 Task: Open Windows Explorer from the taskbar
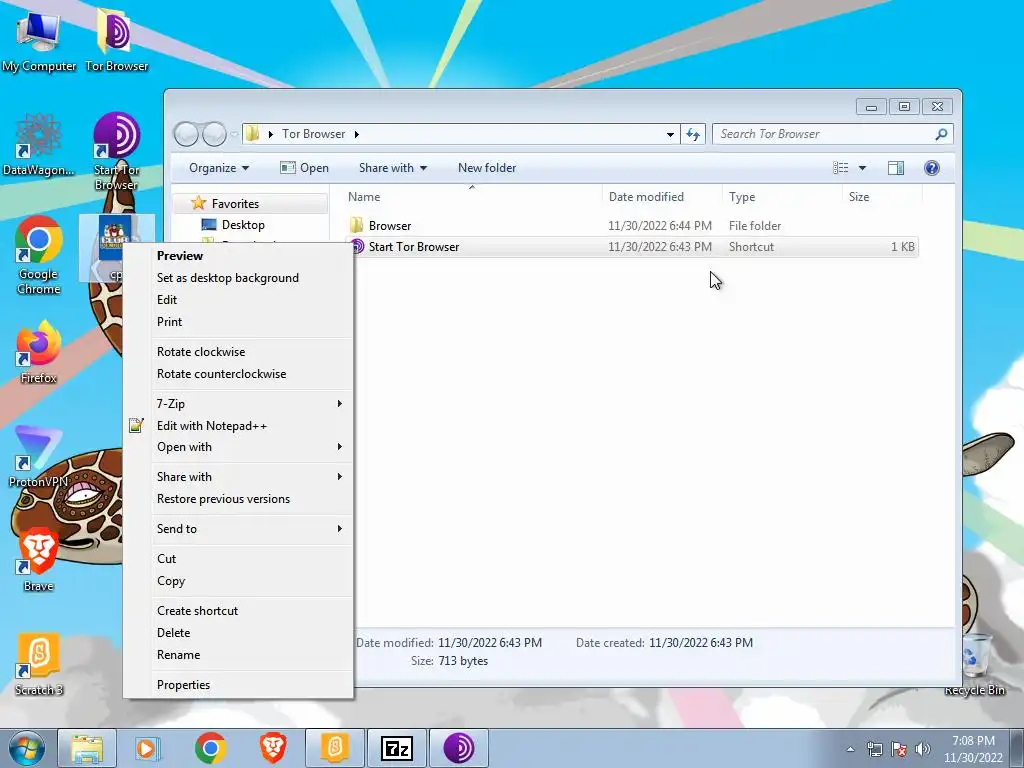click(87, 748)
